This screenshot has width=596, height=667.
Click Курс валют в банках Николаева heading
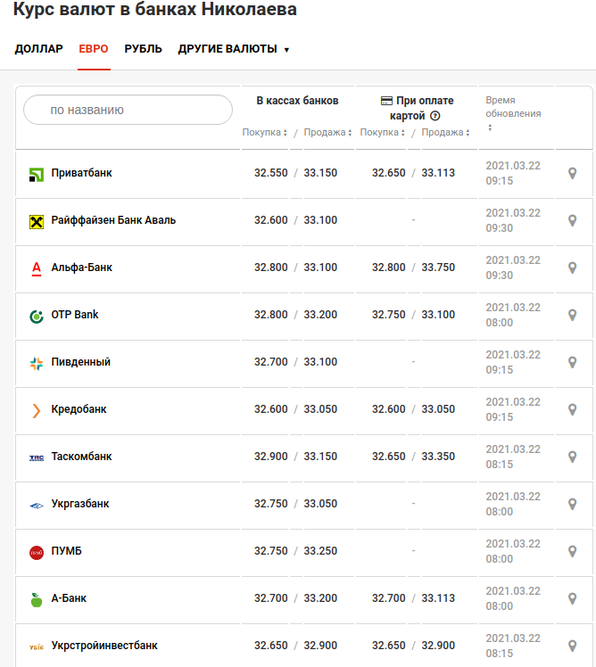155,9
